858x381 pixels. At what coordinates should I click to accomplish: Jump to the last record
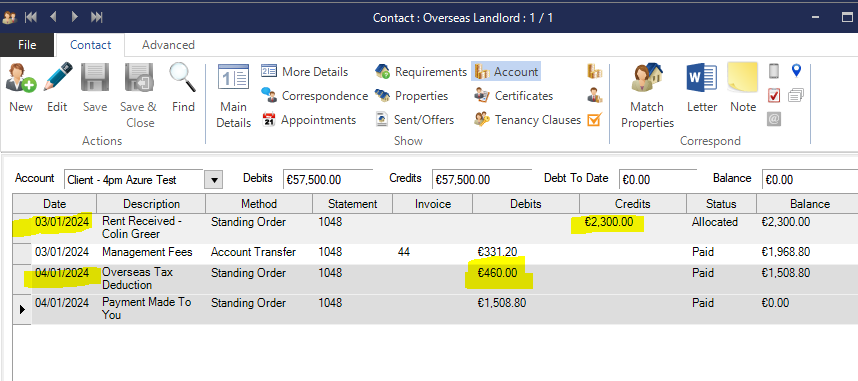tap(97, 17)
